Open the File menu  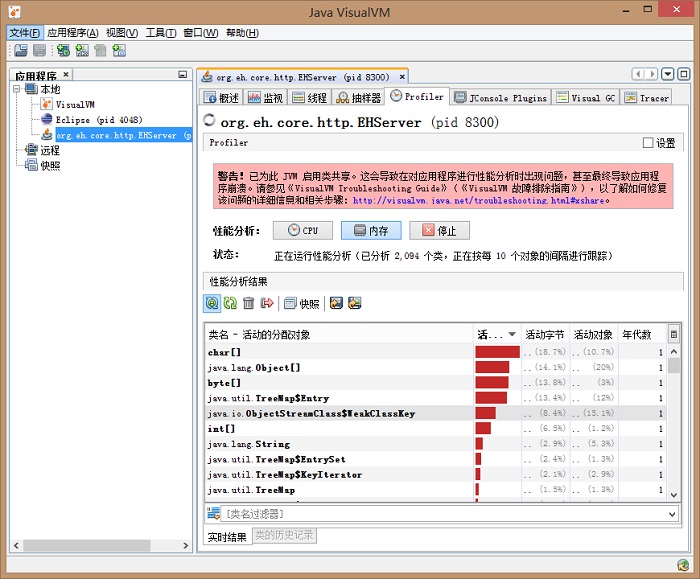pyautogui.click(x=25, y=33)
